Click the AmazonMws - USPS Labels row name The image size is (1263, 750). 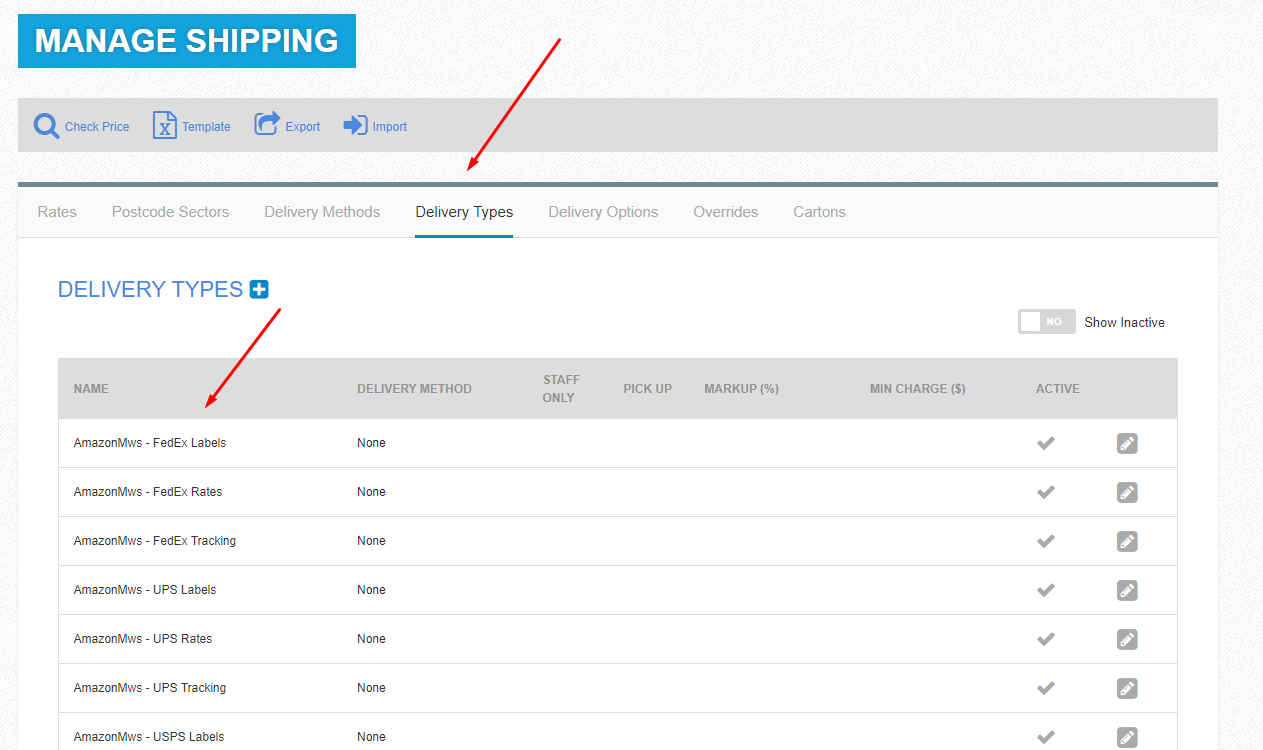click(x=149, y=737)
